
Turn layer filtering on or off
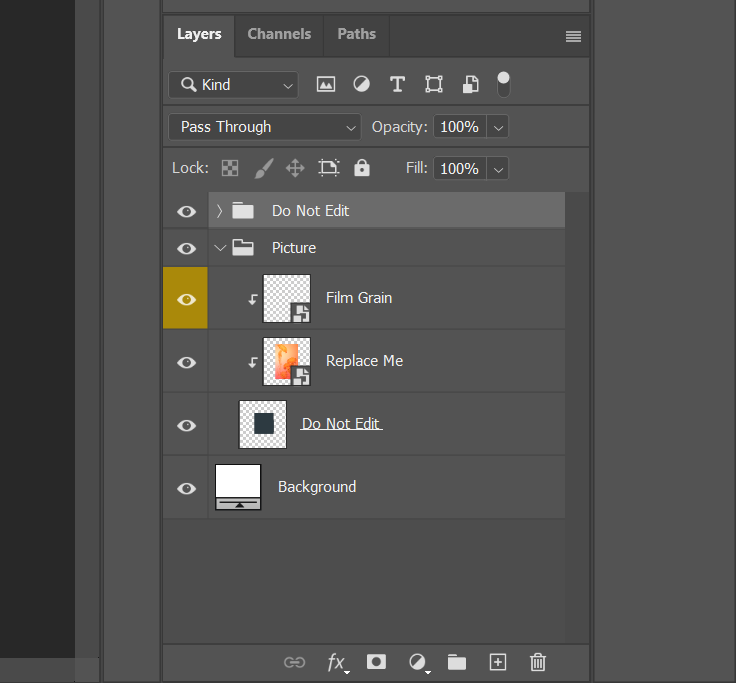(x=503, y=84)
